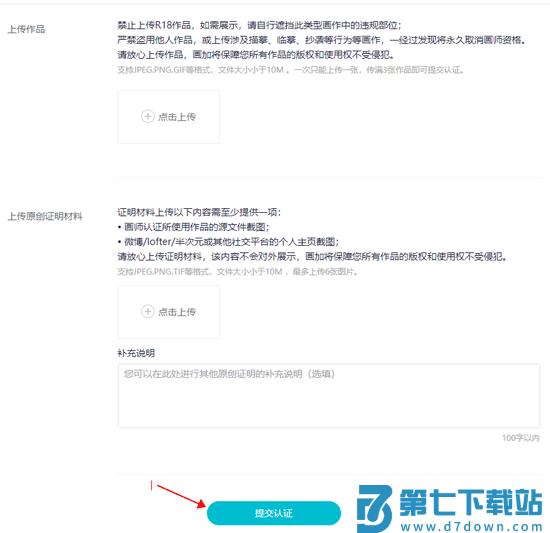Click the bullet mentioning 微博/lofter/半次元
Screen dimensions: 550x533
228,242
